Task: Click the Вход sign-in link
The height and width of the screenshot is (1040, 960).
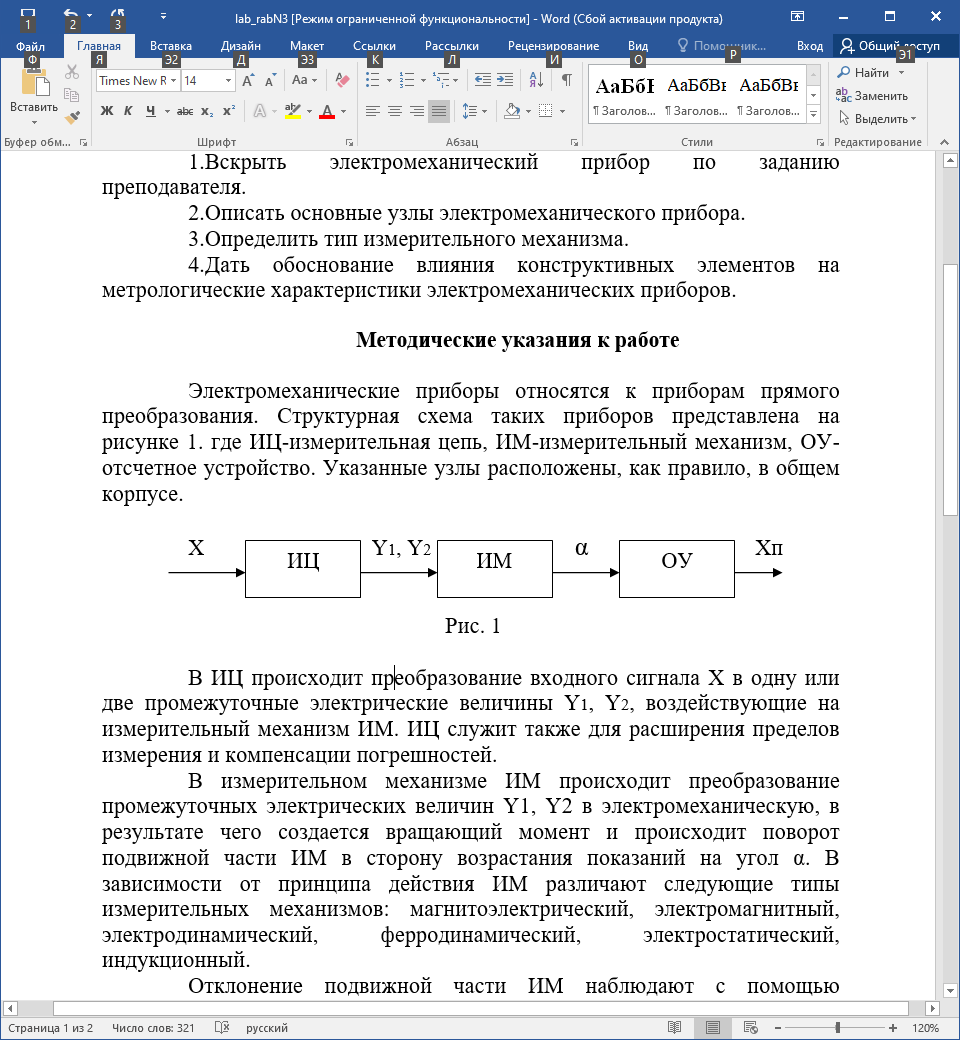Action: click(809, 46)
